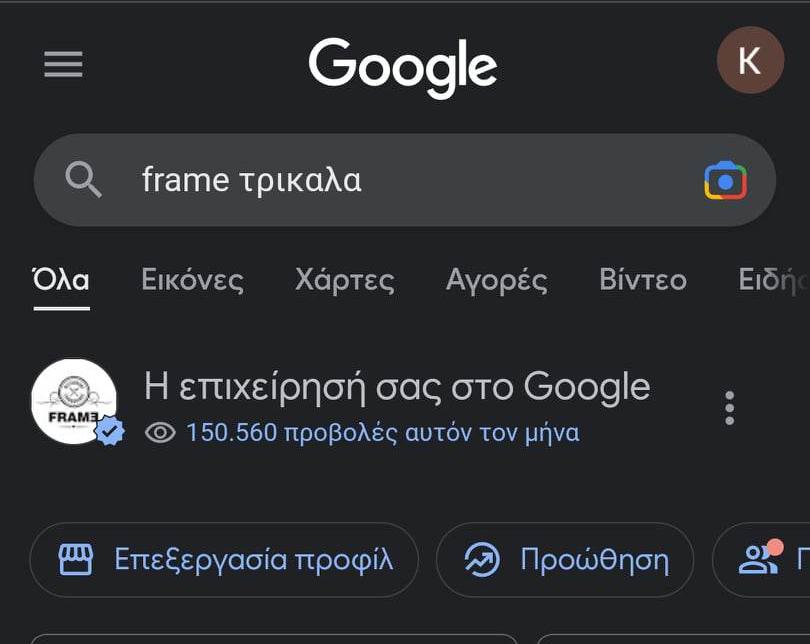Open the FRAME business logo thumbnail
The image size is (810, 644).
tap(73, 400)
